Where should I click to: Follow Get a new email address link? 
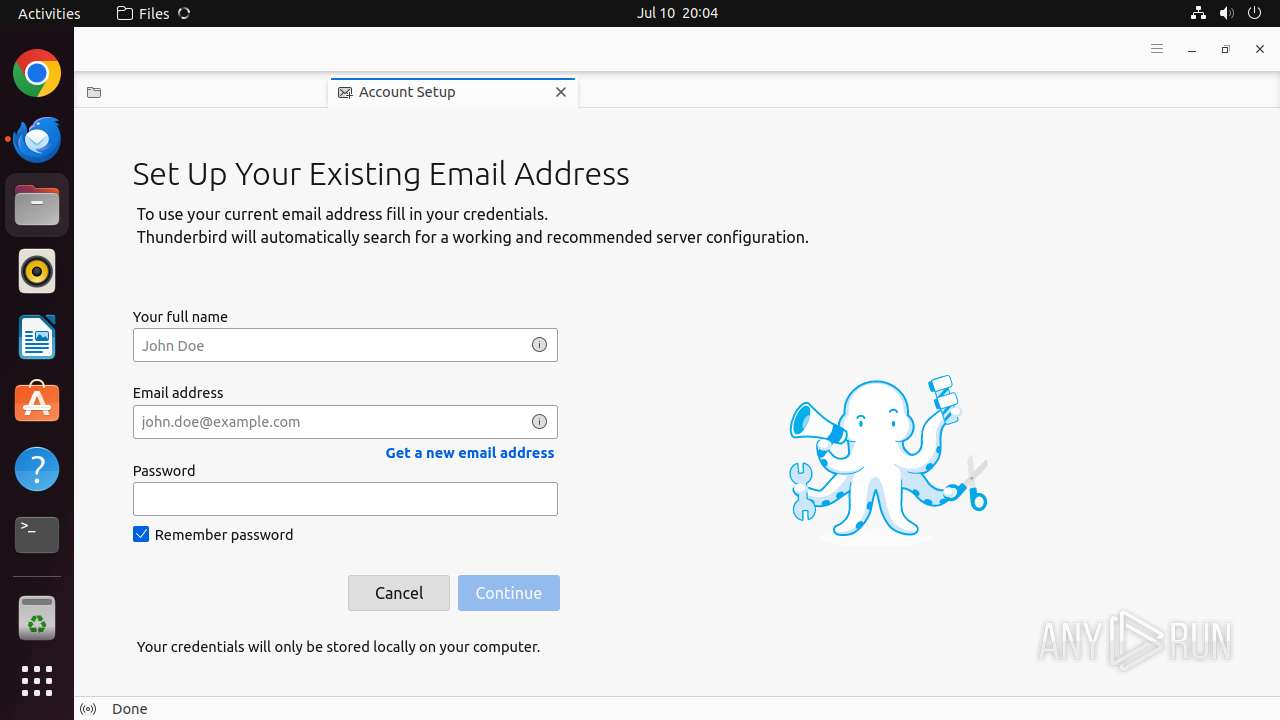470,453
